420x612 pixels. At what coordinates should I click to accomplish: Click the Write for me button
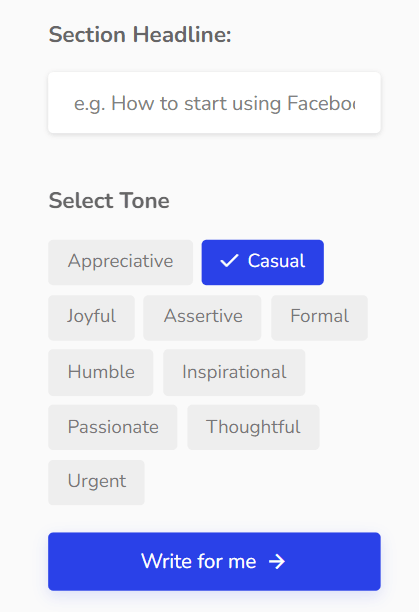click(x=214, y=562)
